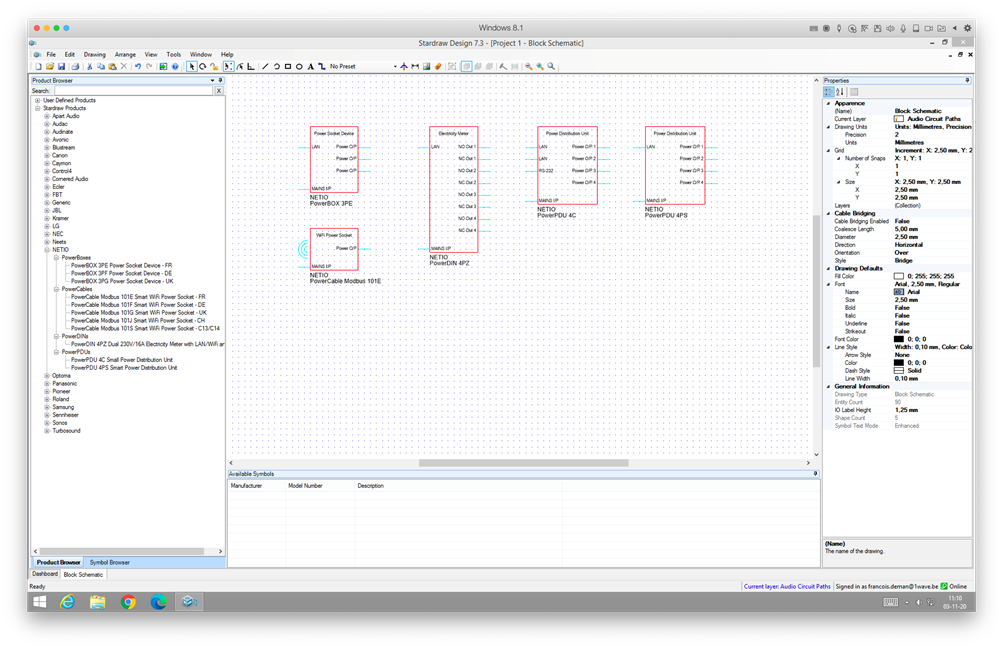
Task: Open the Arrange menu
Action: click(x=125, y=55)
